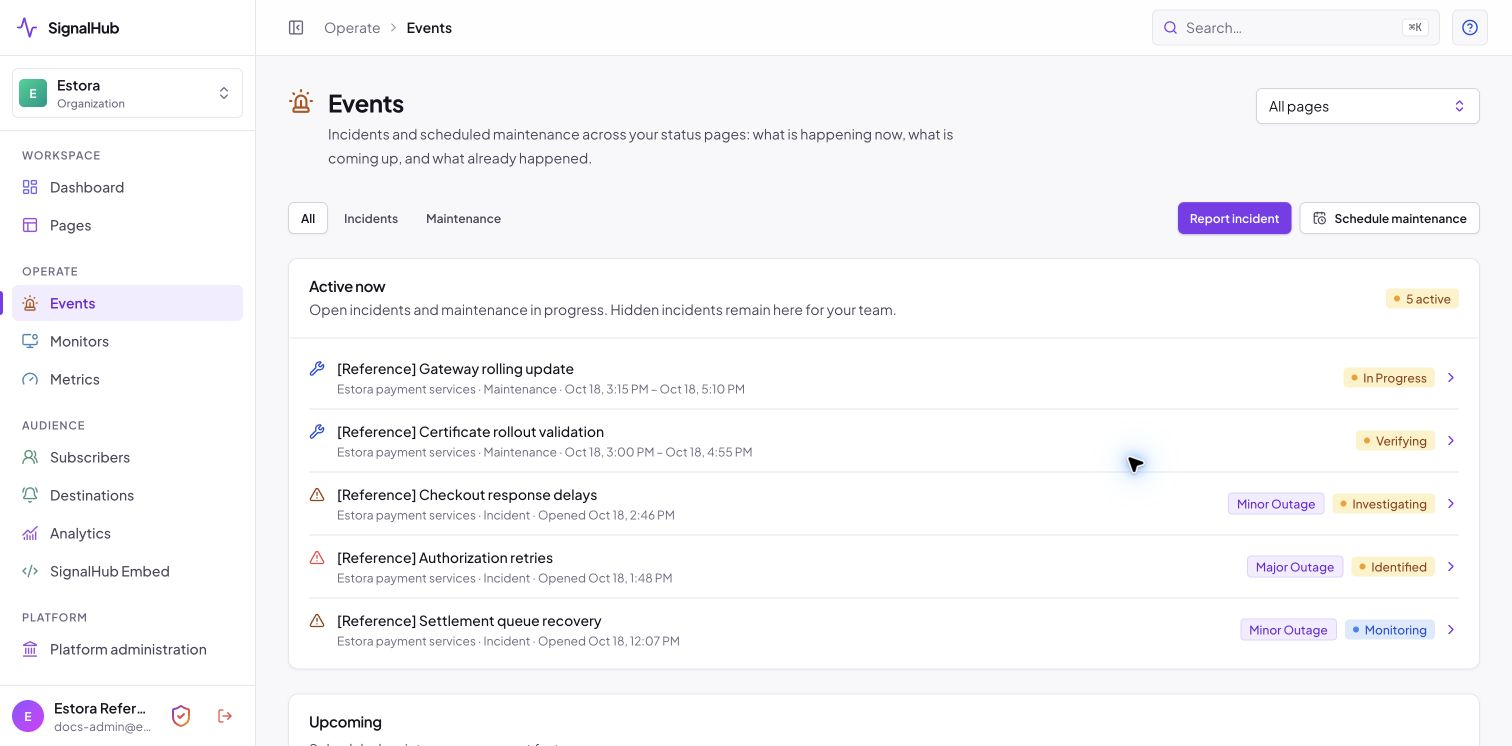Click Minor Outage badge on Settlement queue recovery
1512x746 pixels.
(x=1288, y=630)
